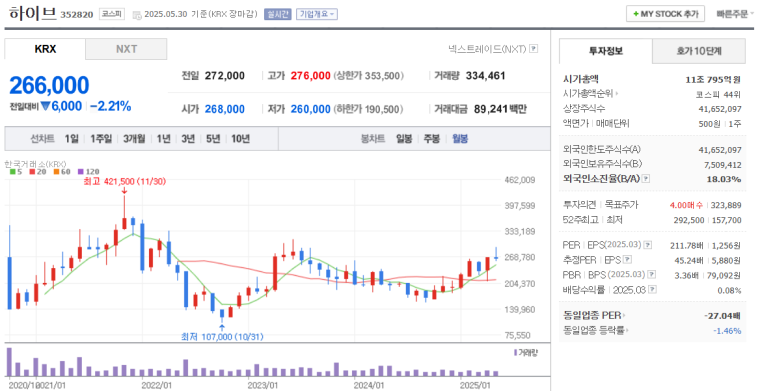
Task: Expand the 기업개요 dropdown
Action: (x=317, y=14)
